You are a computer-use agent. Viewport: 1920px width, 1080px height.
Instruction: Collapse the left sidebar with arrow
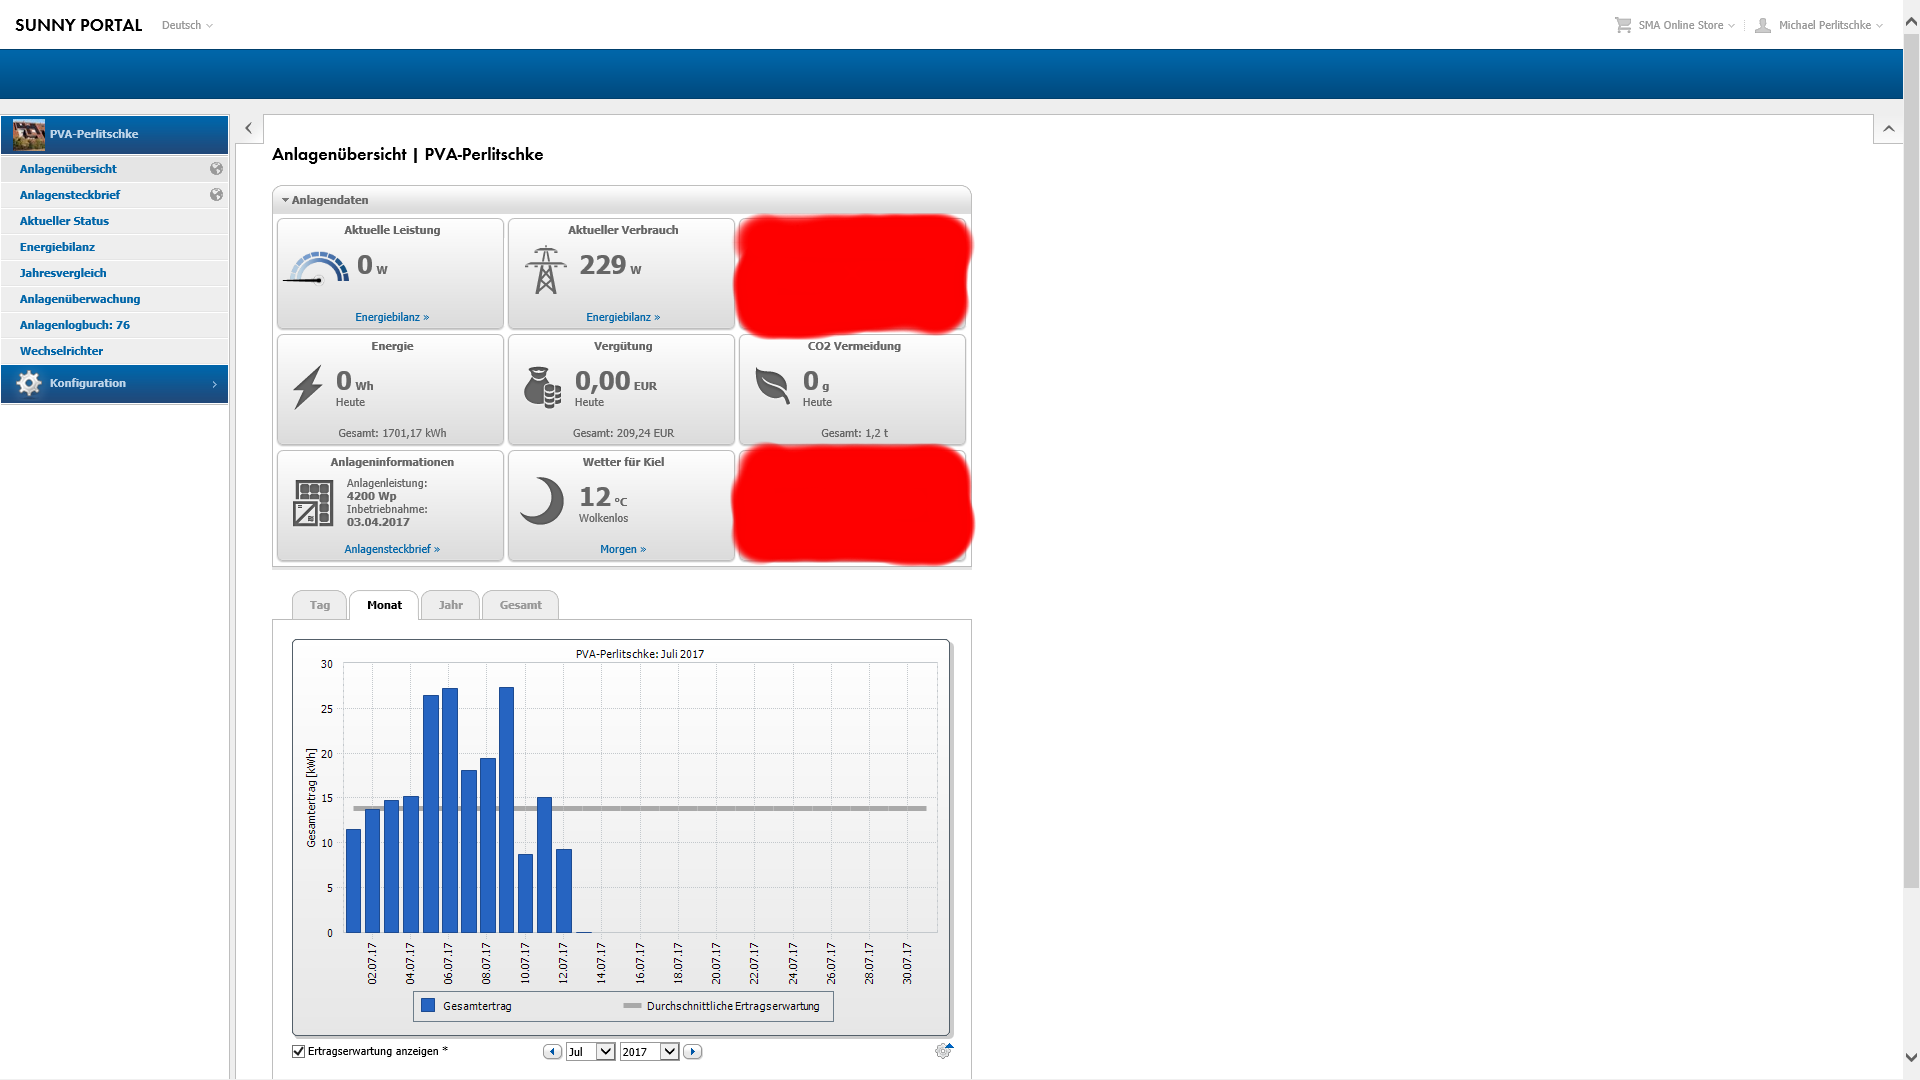coord(248,128)
